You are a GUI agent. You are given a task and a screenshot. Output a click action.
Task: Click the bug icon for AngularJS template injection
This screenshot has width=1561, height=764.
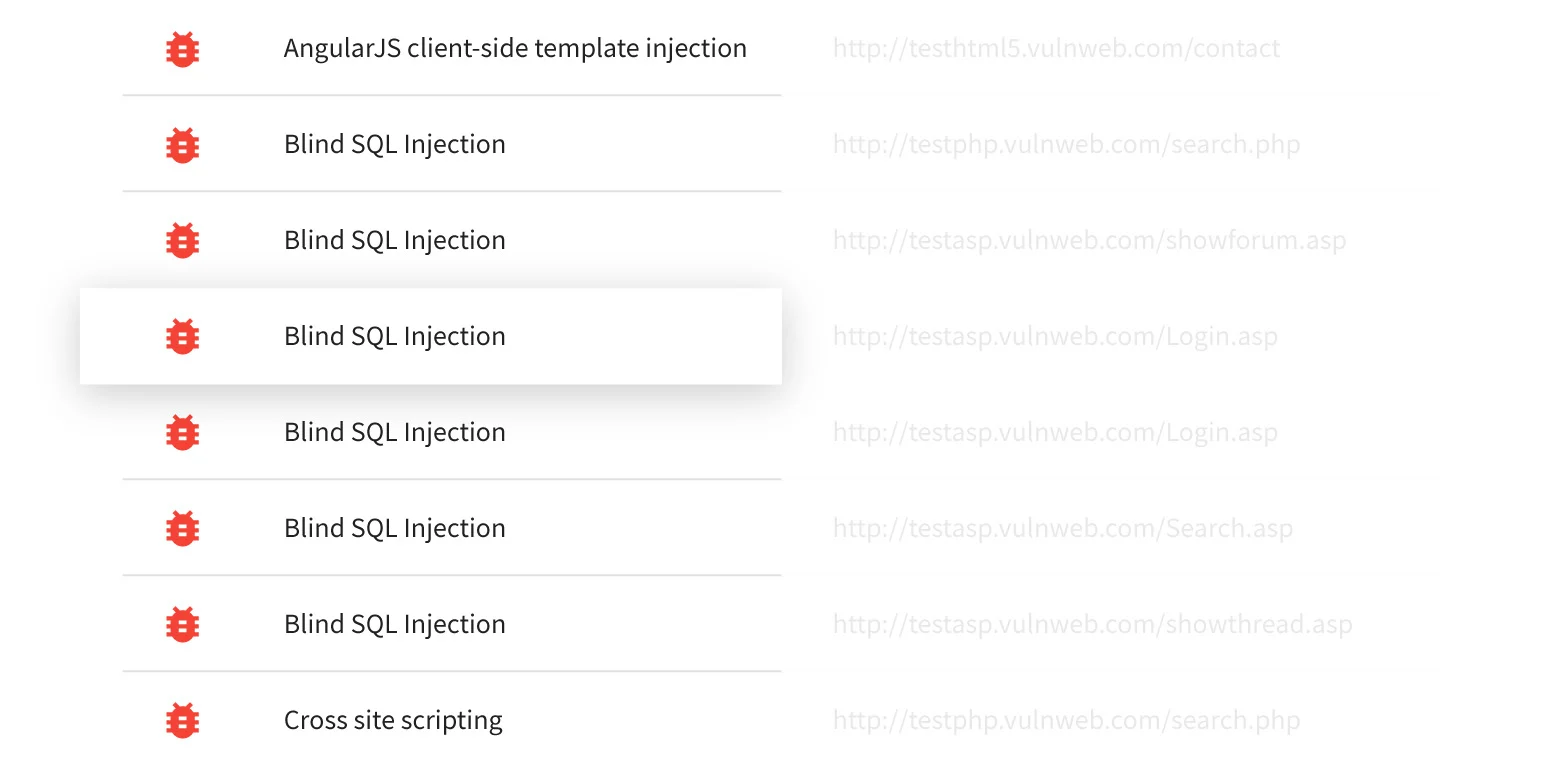click(182, 49)
